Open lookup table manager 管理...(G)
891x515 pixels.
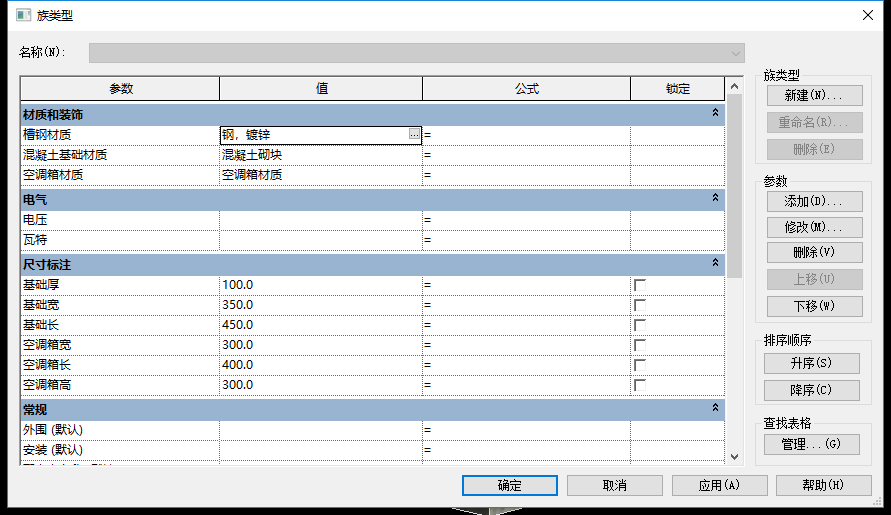tap(811, 445)
